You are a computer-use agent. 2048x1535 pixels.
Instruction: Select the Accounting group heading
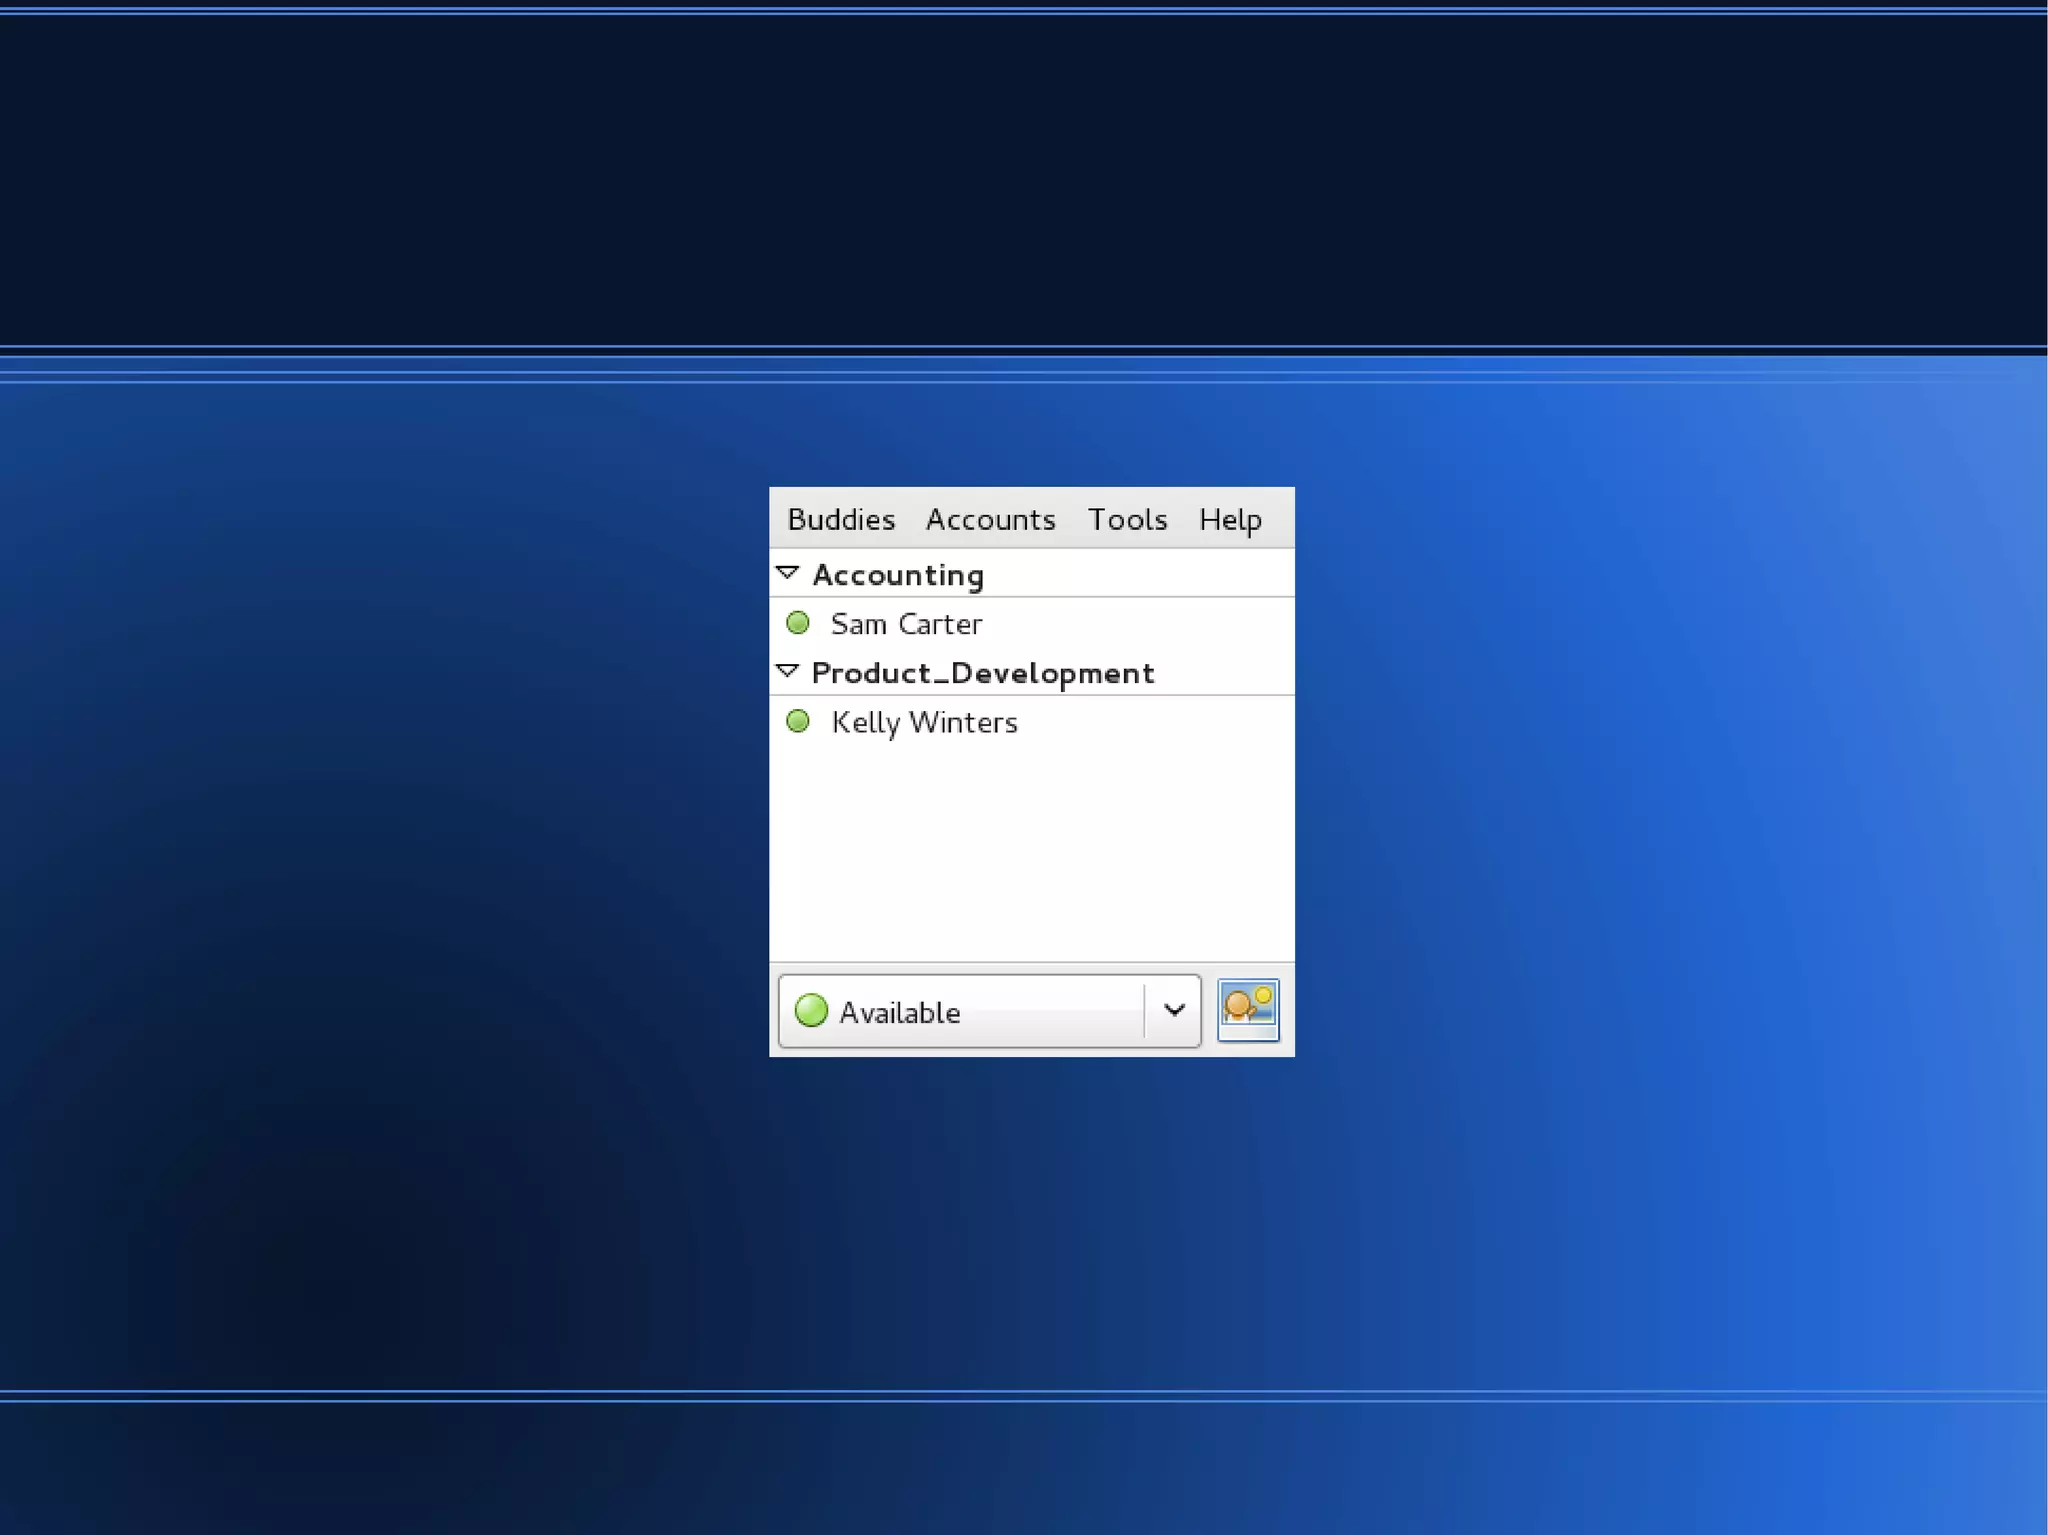[x=897, y=575]
